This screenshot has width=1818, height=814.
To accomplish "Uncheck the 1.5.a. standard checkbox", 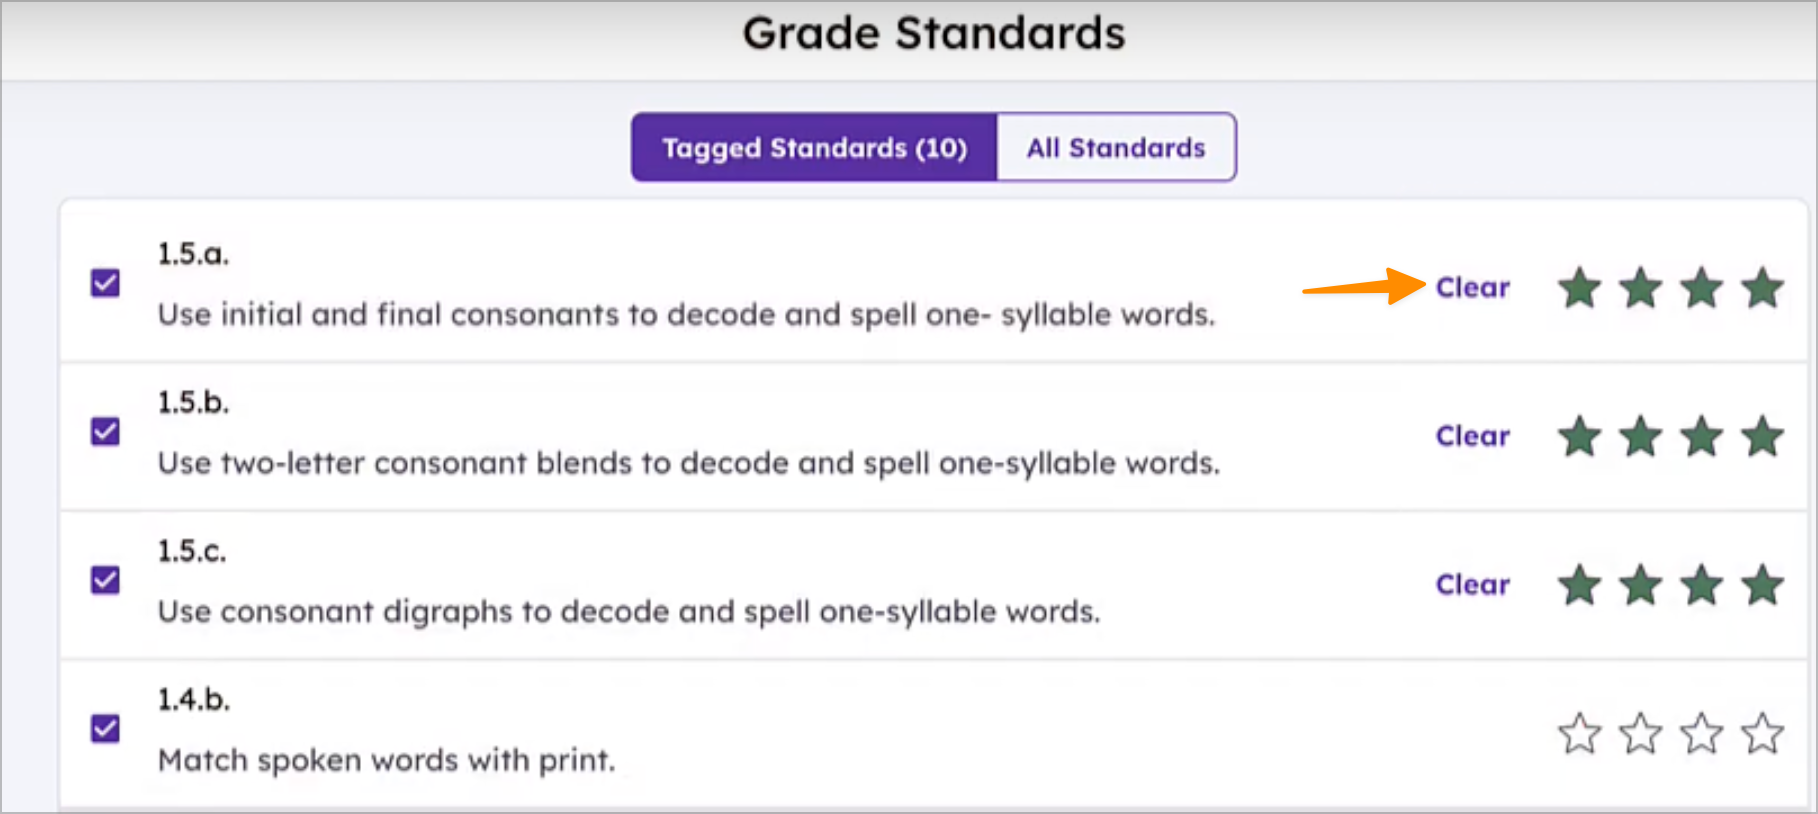I will (x=105, y=283).
